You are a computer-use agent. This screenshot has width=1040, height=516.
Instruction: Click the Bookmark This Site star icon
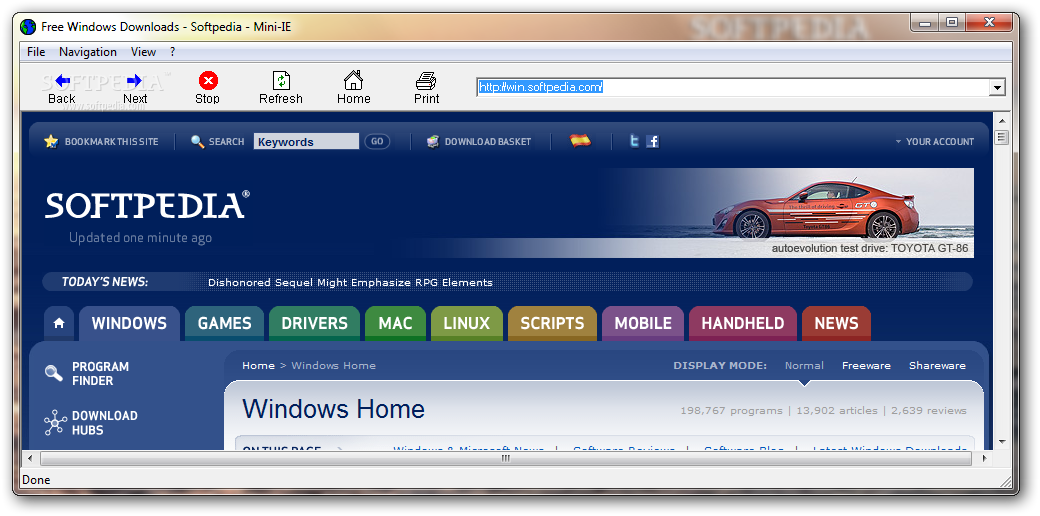51,141
